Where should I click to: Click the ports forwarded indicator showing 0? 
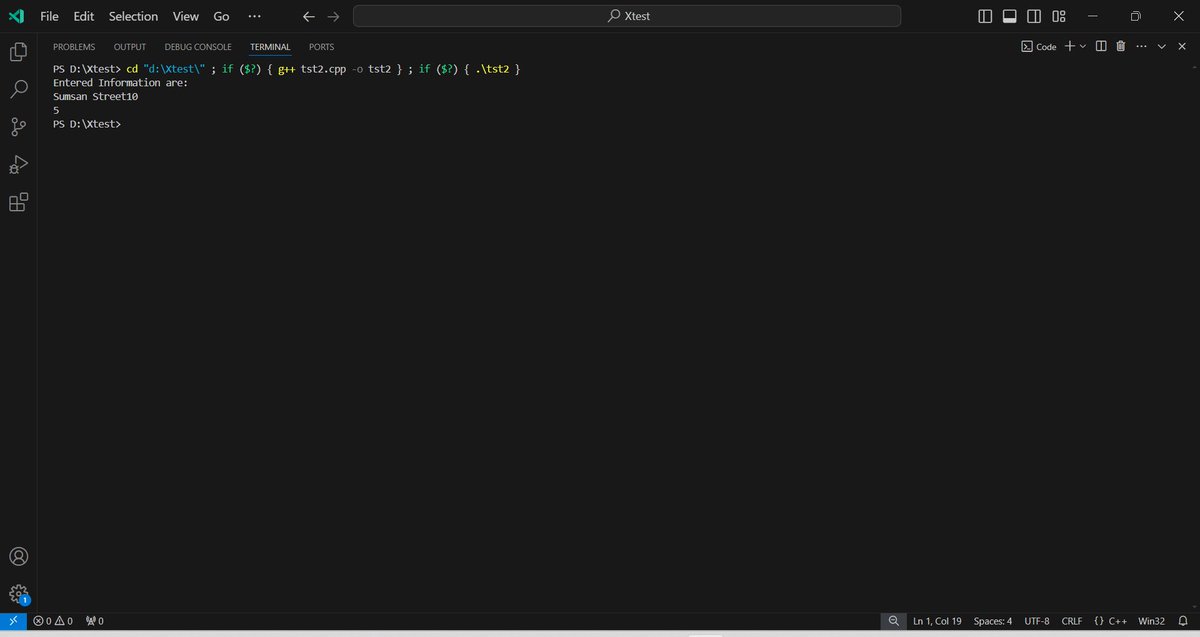(x=95, y=621)
